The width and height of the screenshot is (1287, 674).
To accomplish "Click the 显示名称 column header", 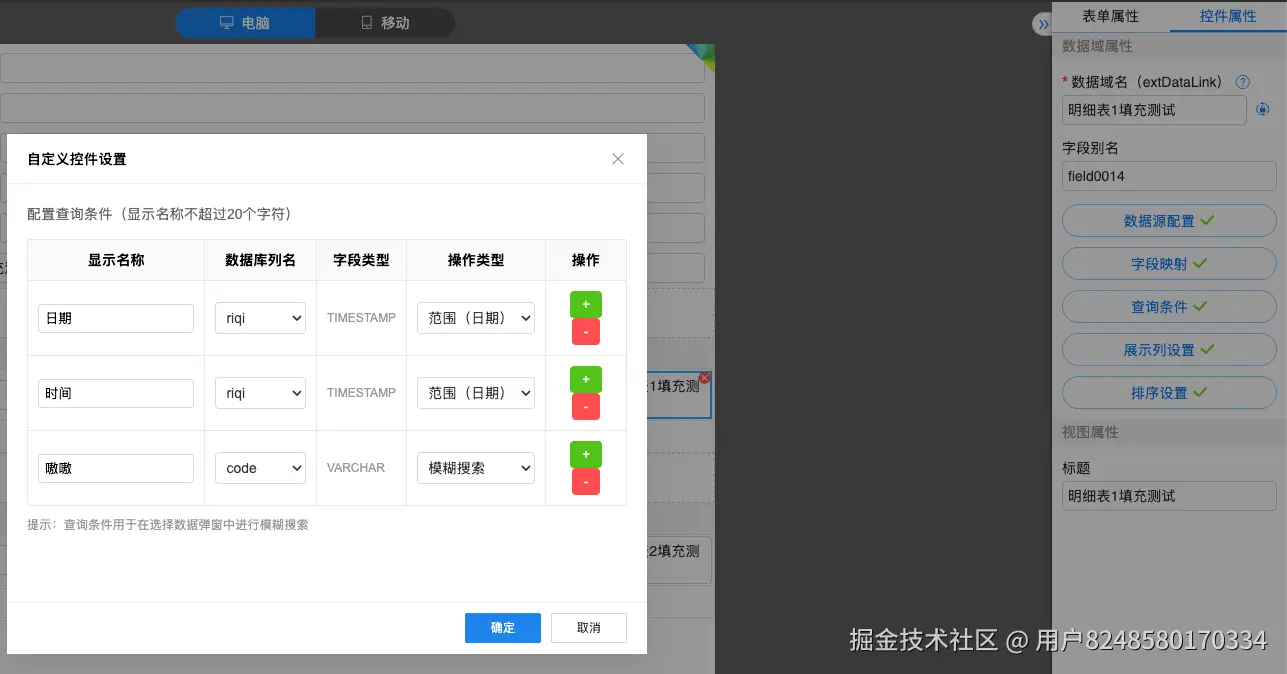I will click(x=116, y=260).
